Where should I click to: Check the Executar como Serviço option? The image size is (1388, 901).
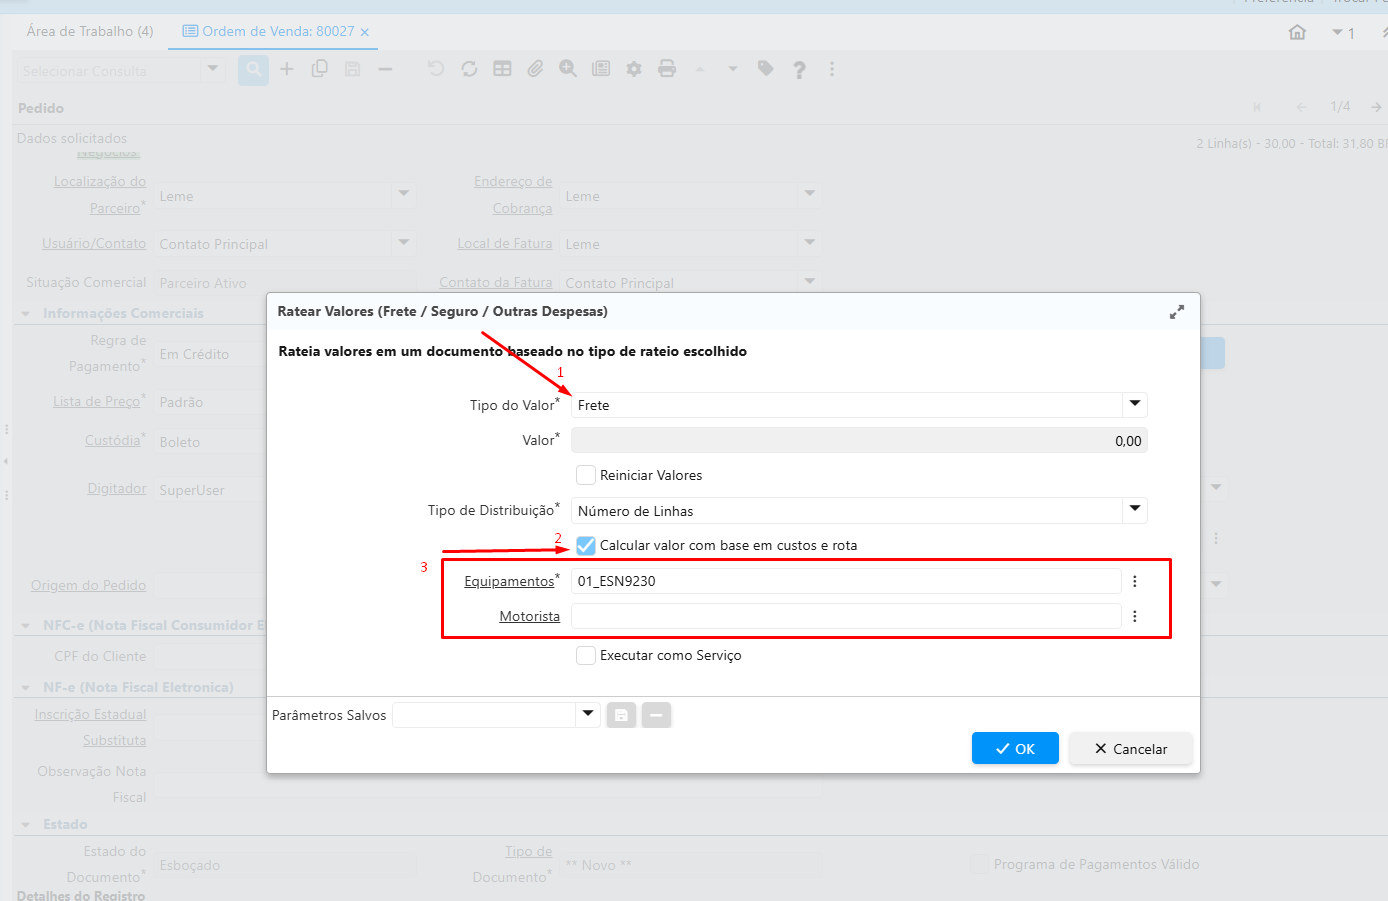[586, 656]
